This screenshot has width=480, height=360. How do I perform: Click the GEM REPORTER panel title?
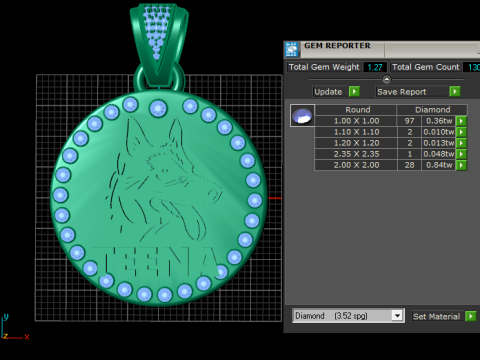coord(337,46)
